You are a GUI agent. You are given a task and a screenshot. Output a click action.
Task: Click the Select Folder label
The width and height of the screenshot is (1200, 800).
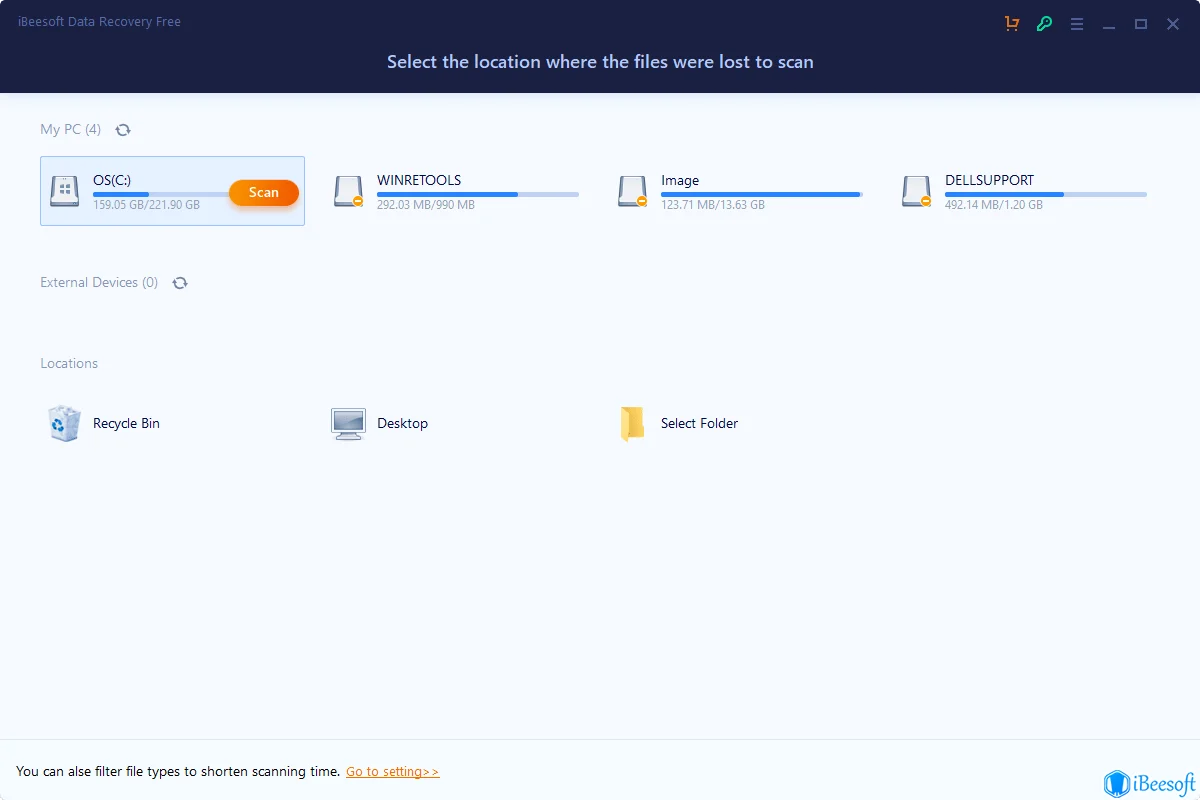699,424
